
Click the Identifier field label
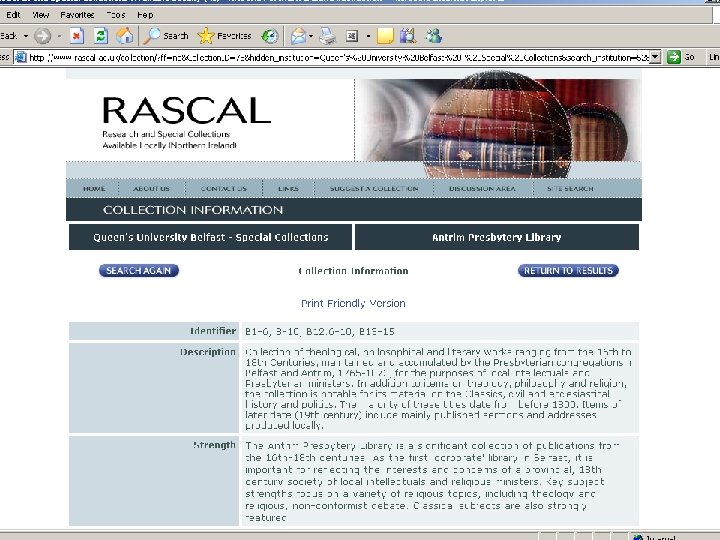[213, 331]
